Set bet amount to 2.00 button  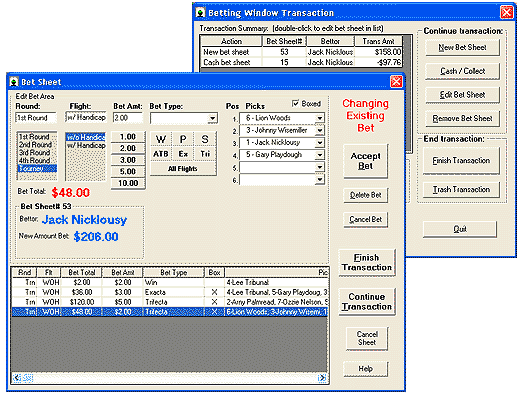pos(128,148)
